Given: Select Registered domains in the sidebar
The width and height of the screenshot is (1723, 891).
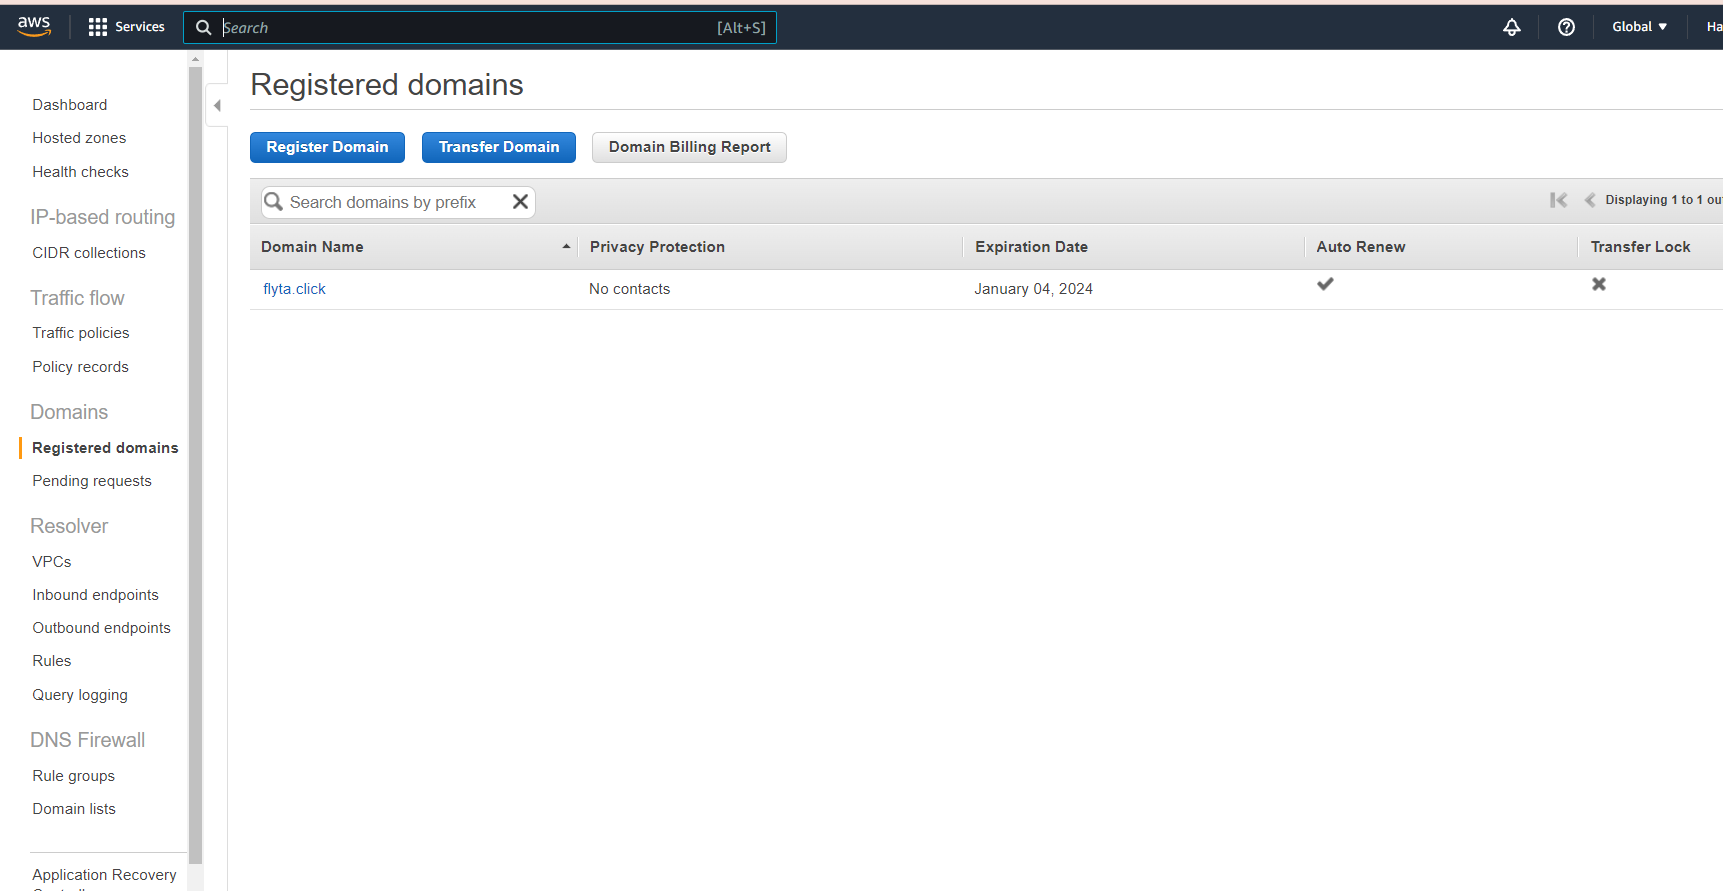Looking at the screenshot, I should [x=105, y=448].
